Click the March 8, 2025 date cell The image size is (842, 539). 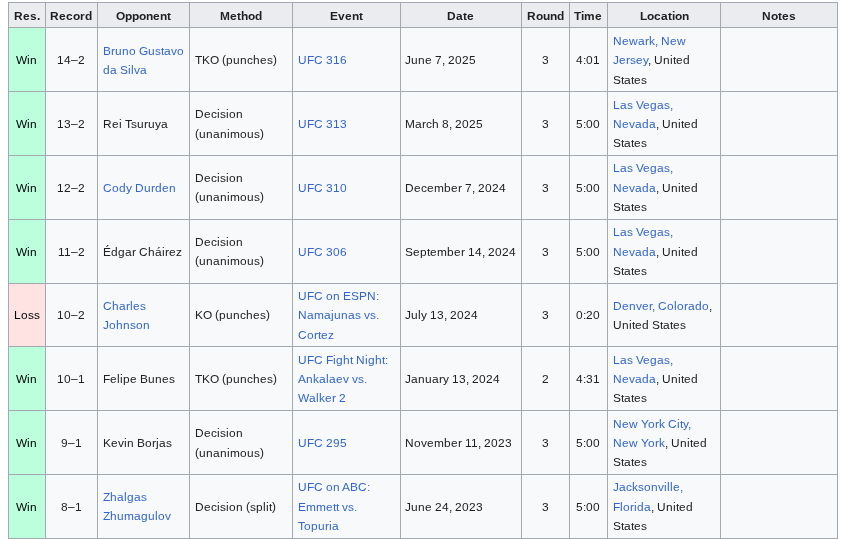pyautogui.click(x=460, y=124)
